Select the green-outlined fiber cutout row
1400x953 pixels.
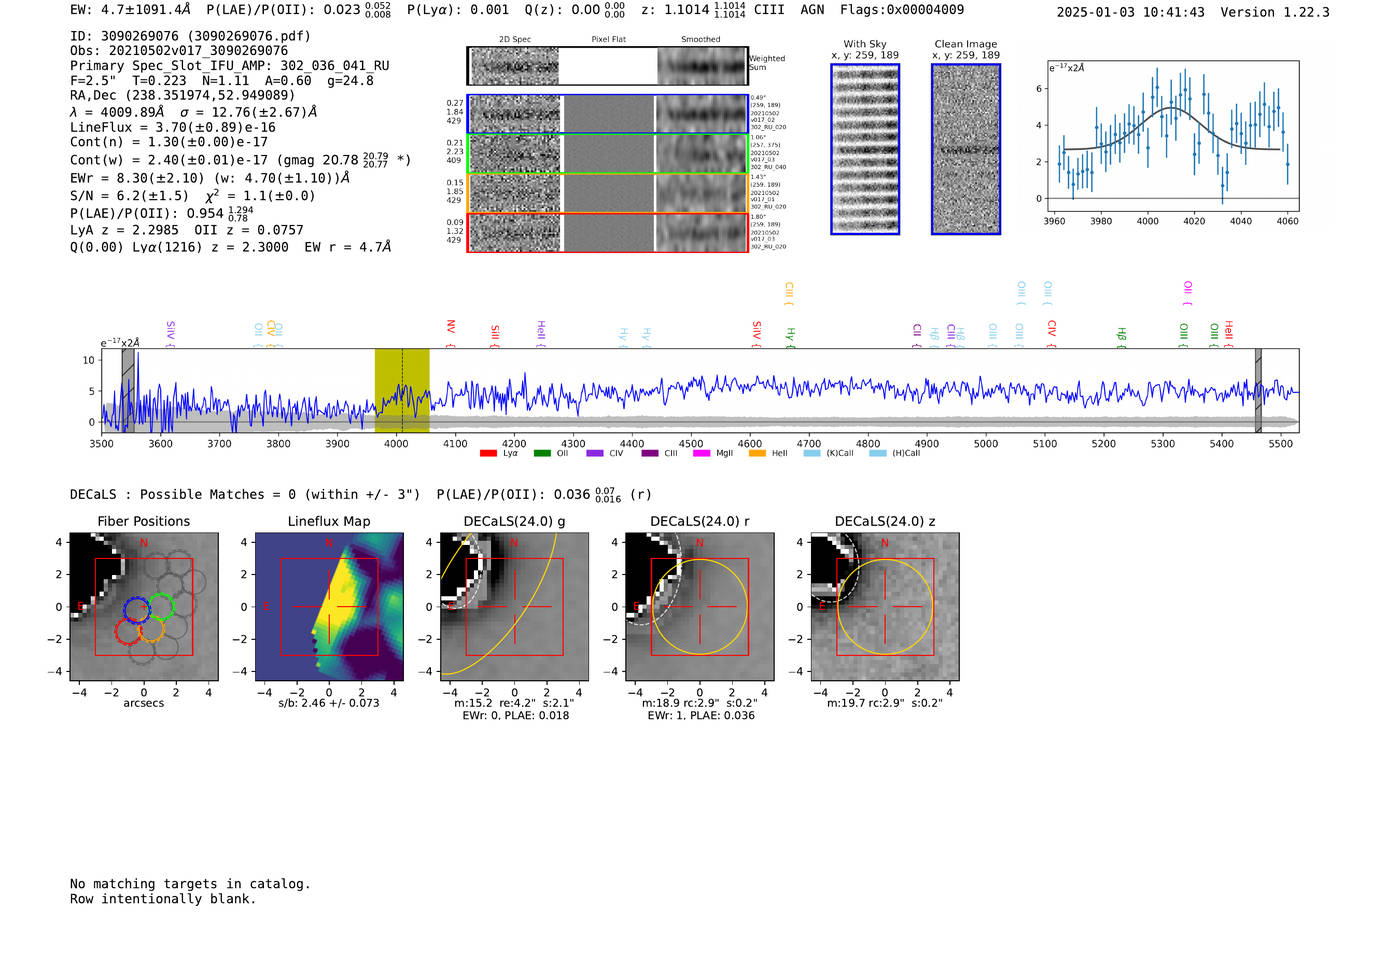click(x=608, y=153)
